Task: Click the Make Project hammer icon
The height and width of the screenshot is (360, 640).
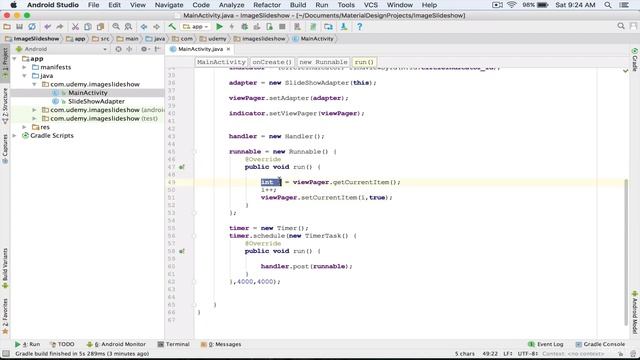Action: coord(172,27)
